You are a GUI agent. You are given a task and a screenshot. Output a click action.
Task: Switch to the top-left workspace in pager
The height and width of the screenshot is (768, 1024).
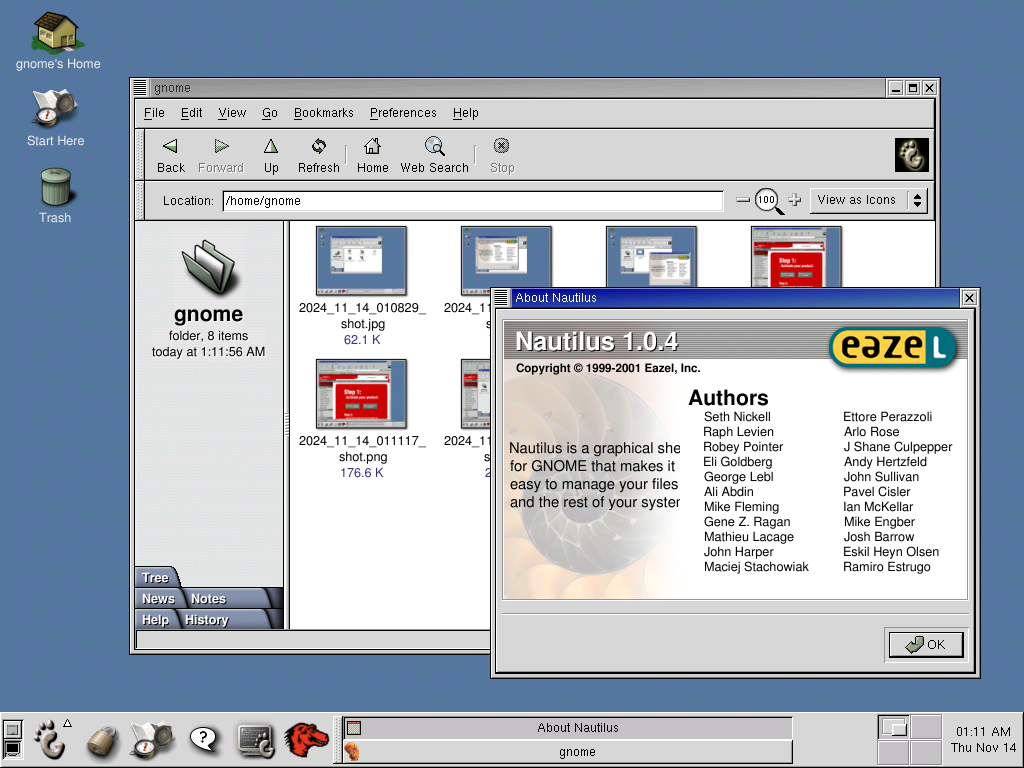[893, 727]
